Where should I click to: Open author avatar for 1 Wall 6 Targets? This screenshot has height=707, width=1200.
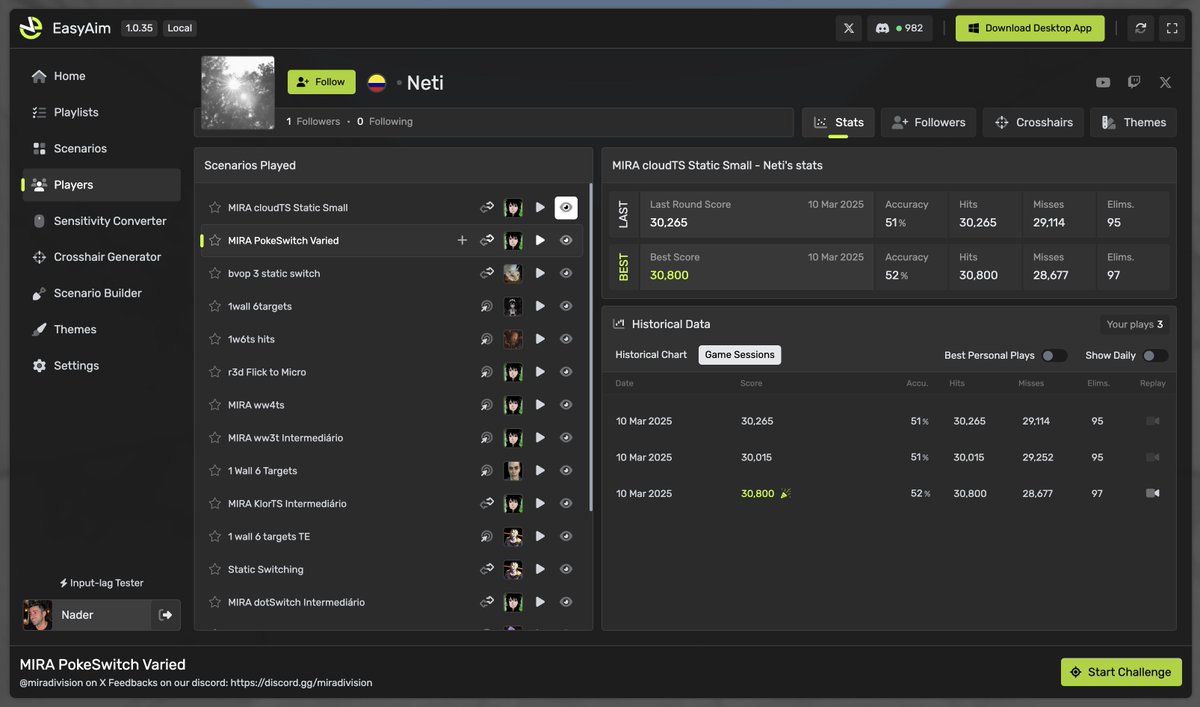click(513, 470)
